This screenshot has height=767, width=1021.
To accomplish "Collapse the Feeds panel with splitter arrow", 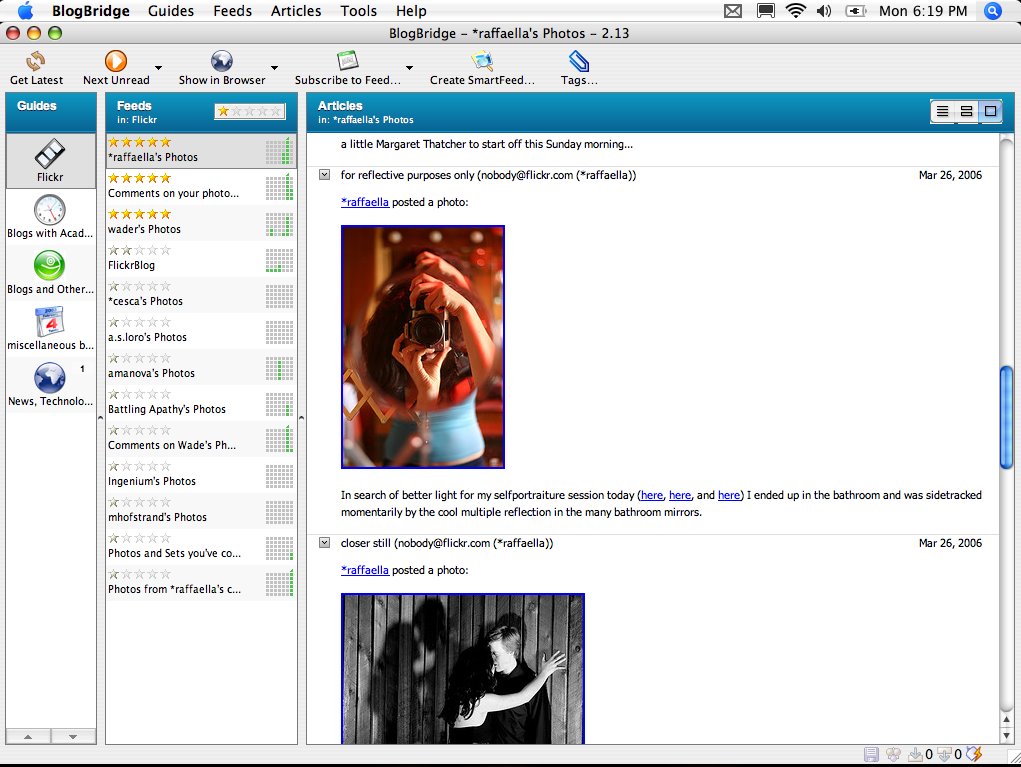I will (301, 417).
